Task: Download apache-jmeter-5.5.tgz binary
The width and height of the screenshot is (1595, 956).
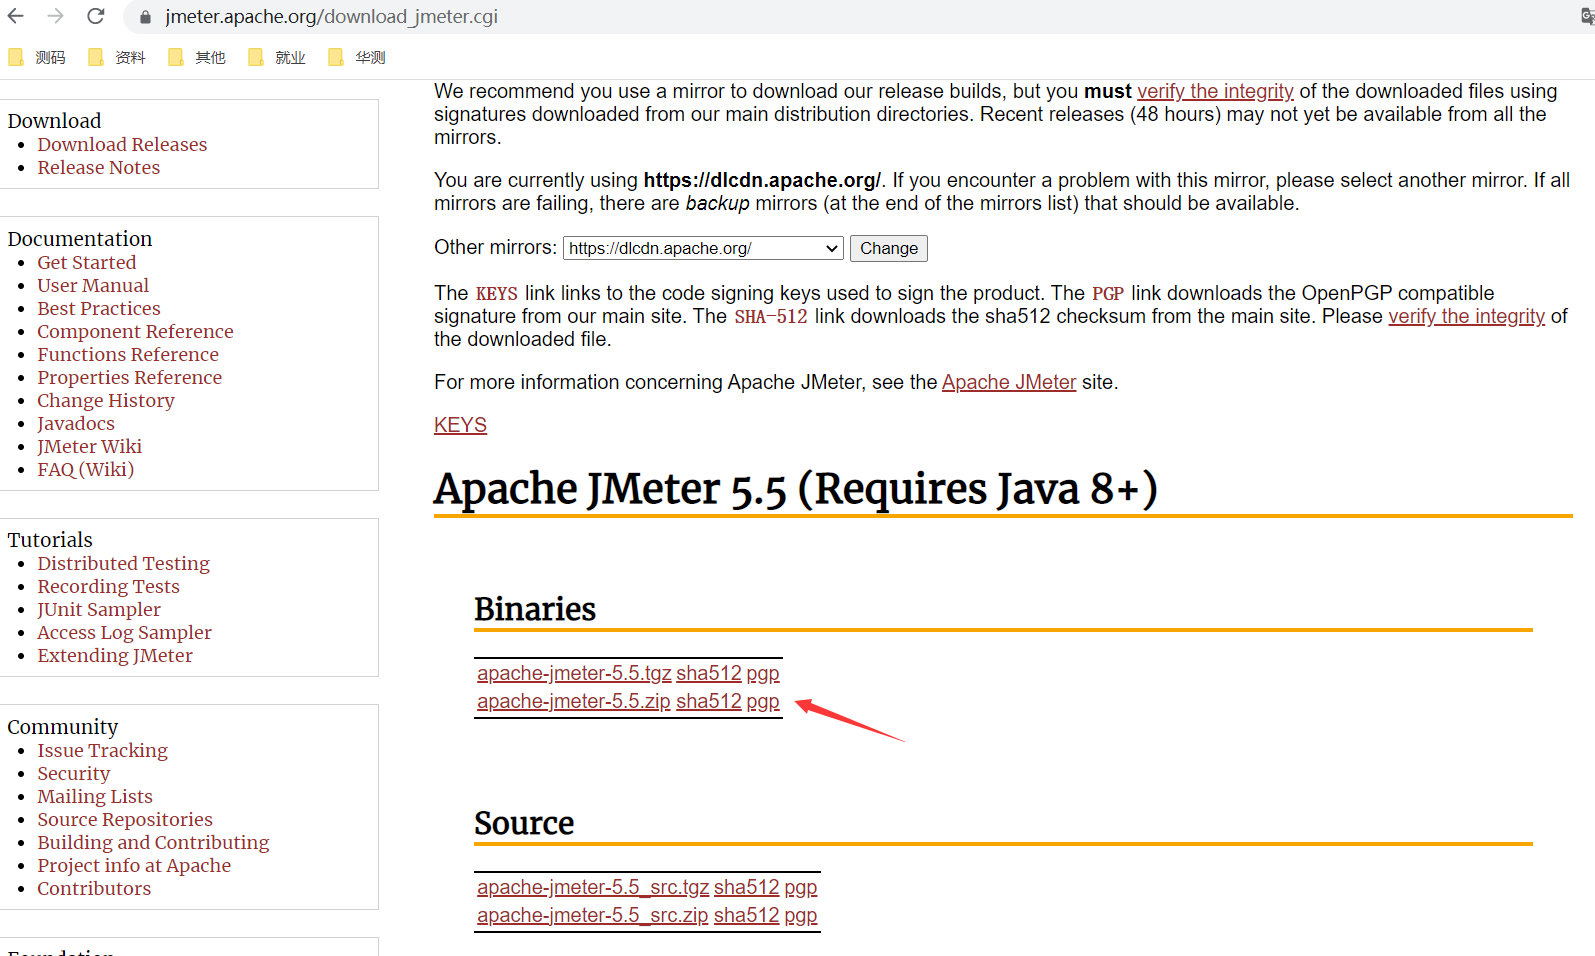Action: (574, 673)
